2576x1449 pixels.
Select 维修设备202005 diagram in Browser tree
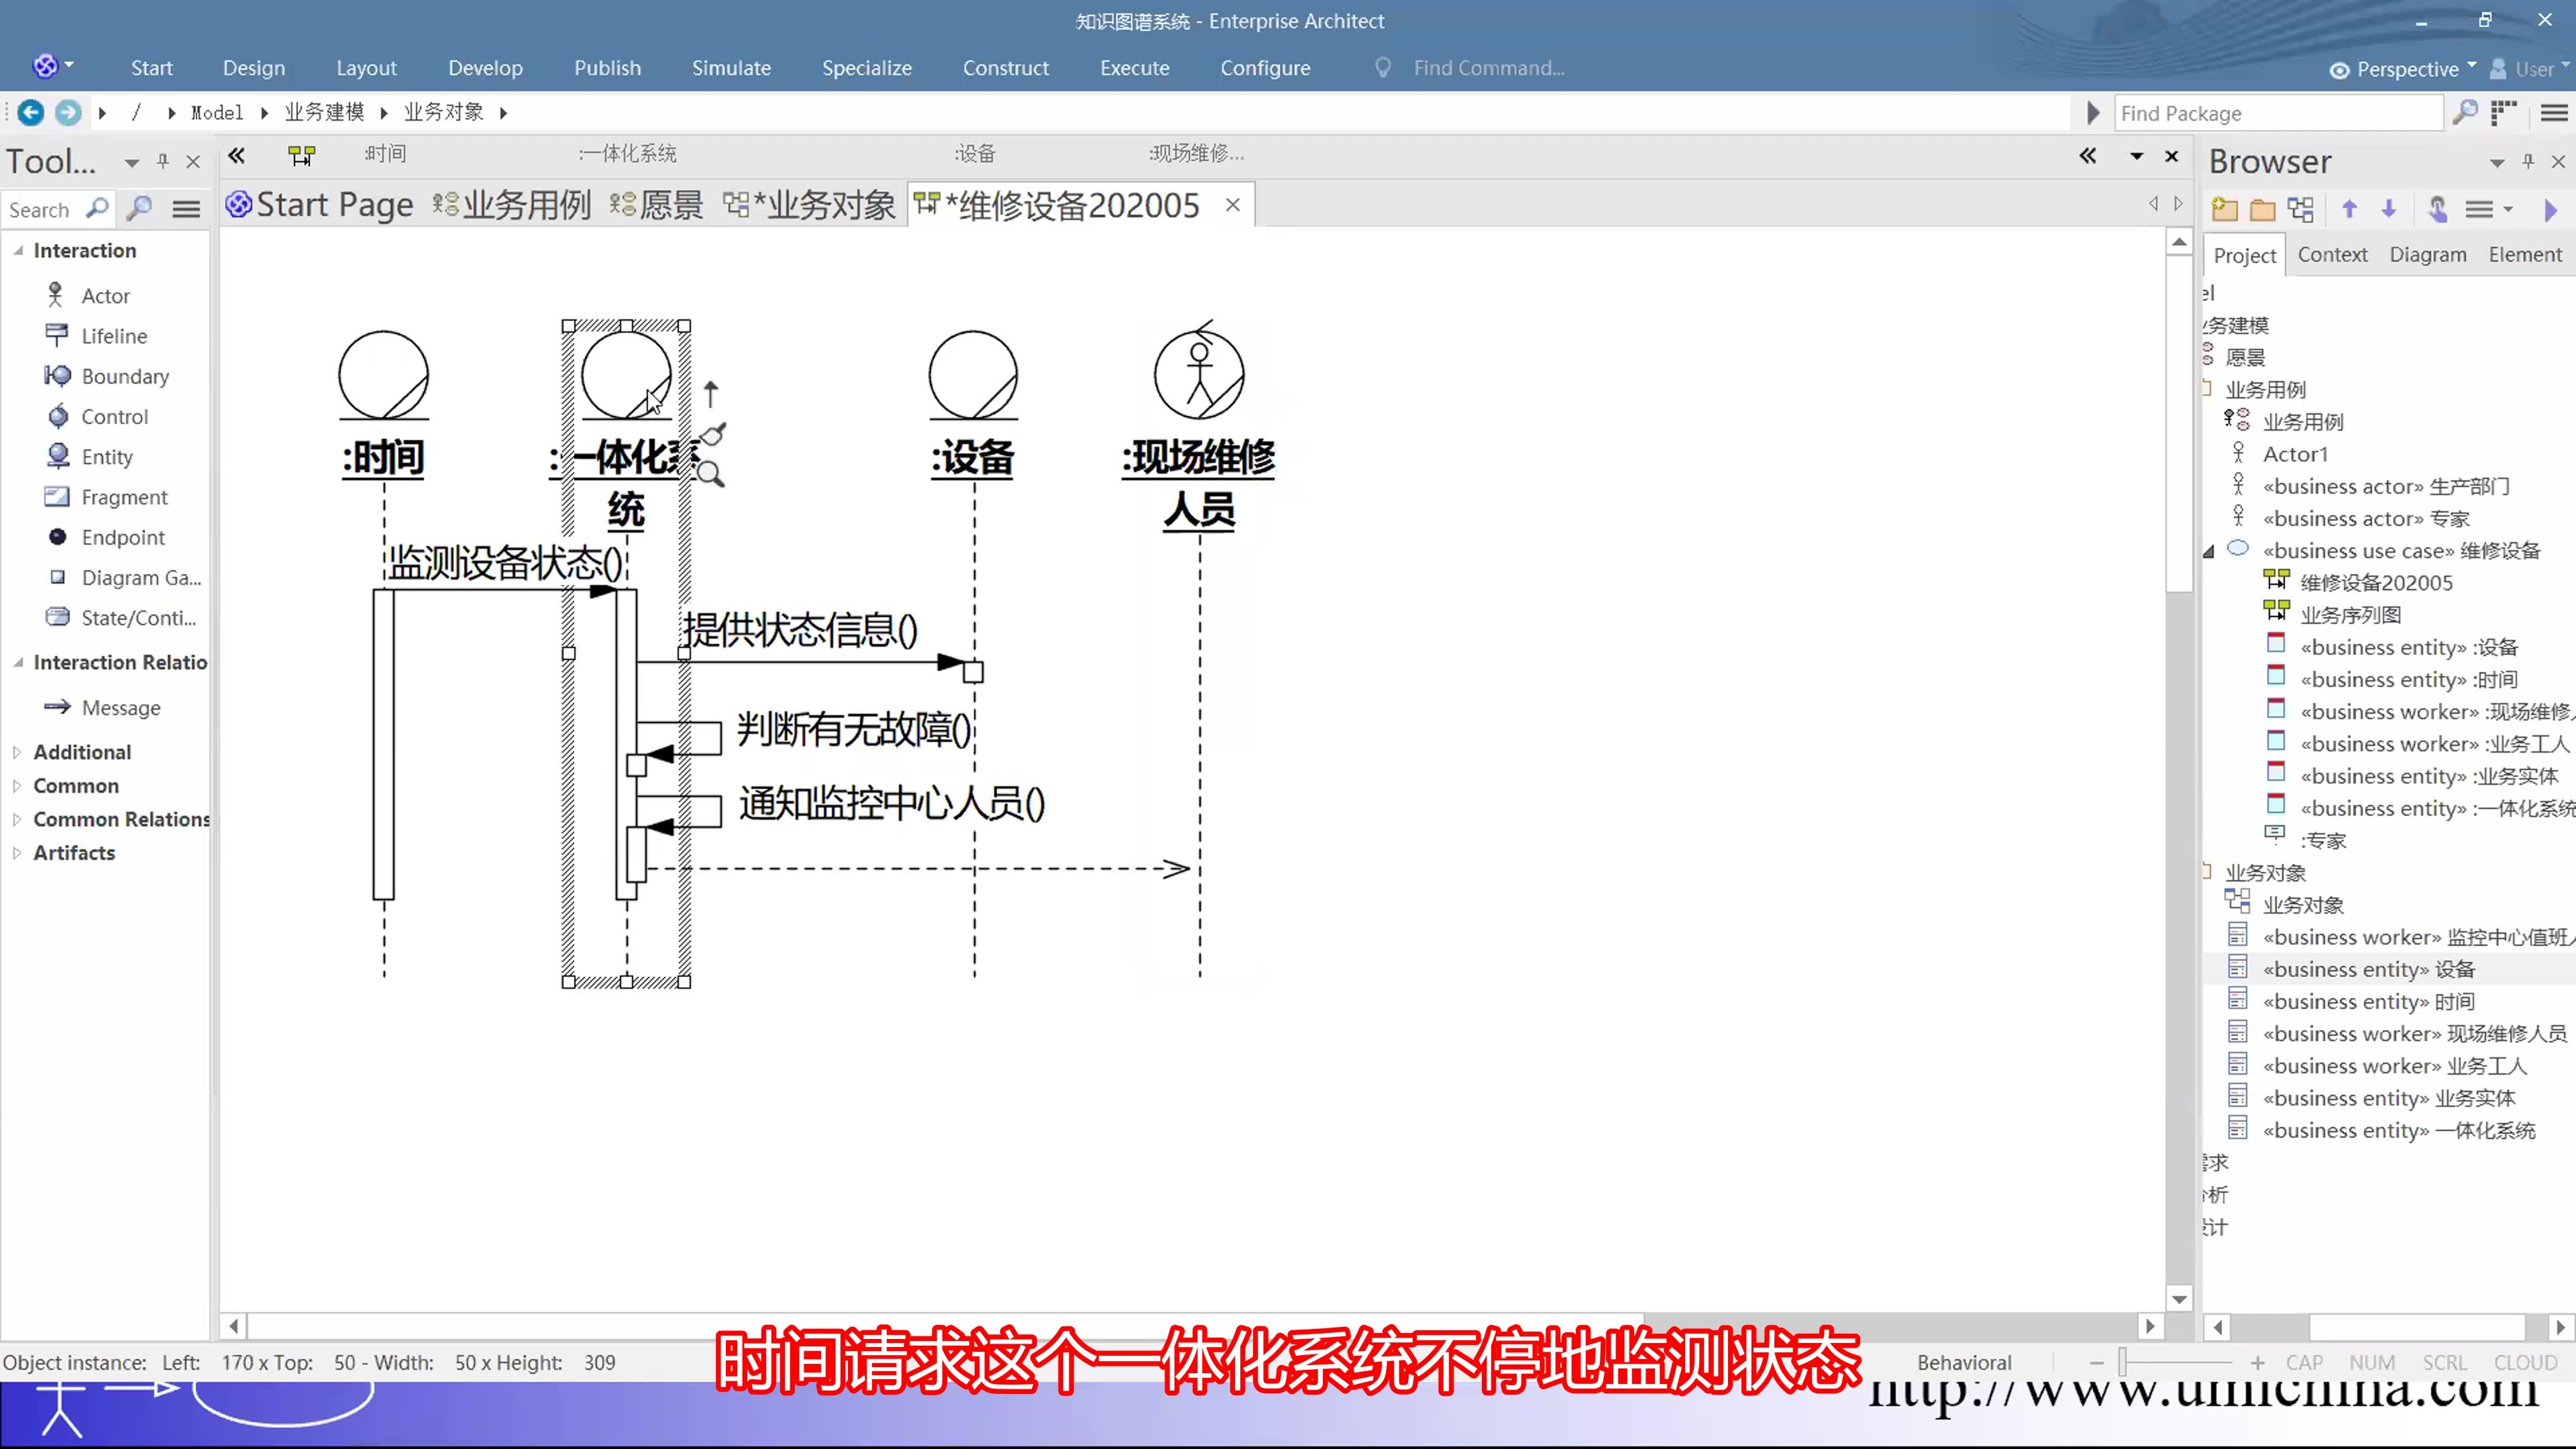tap(2375, 583)
